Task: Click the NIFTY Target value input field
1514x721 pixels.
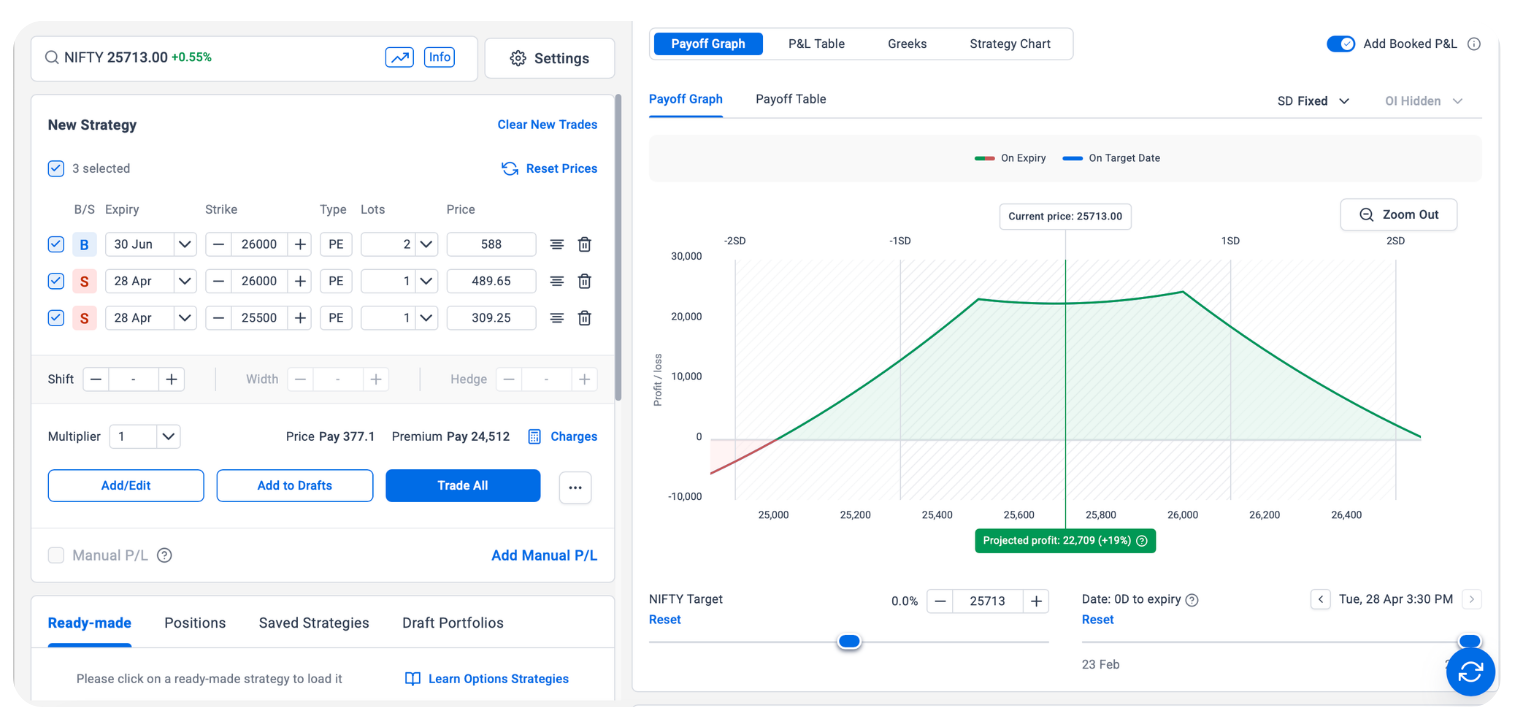Action: pyautogui.click(x=987, y=601)
